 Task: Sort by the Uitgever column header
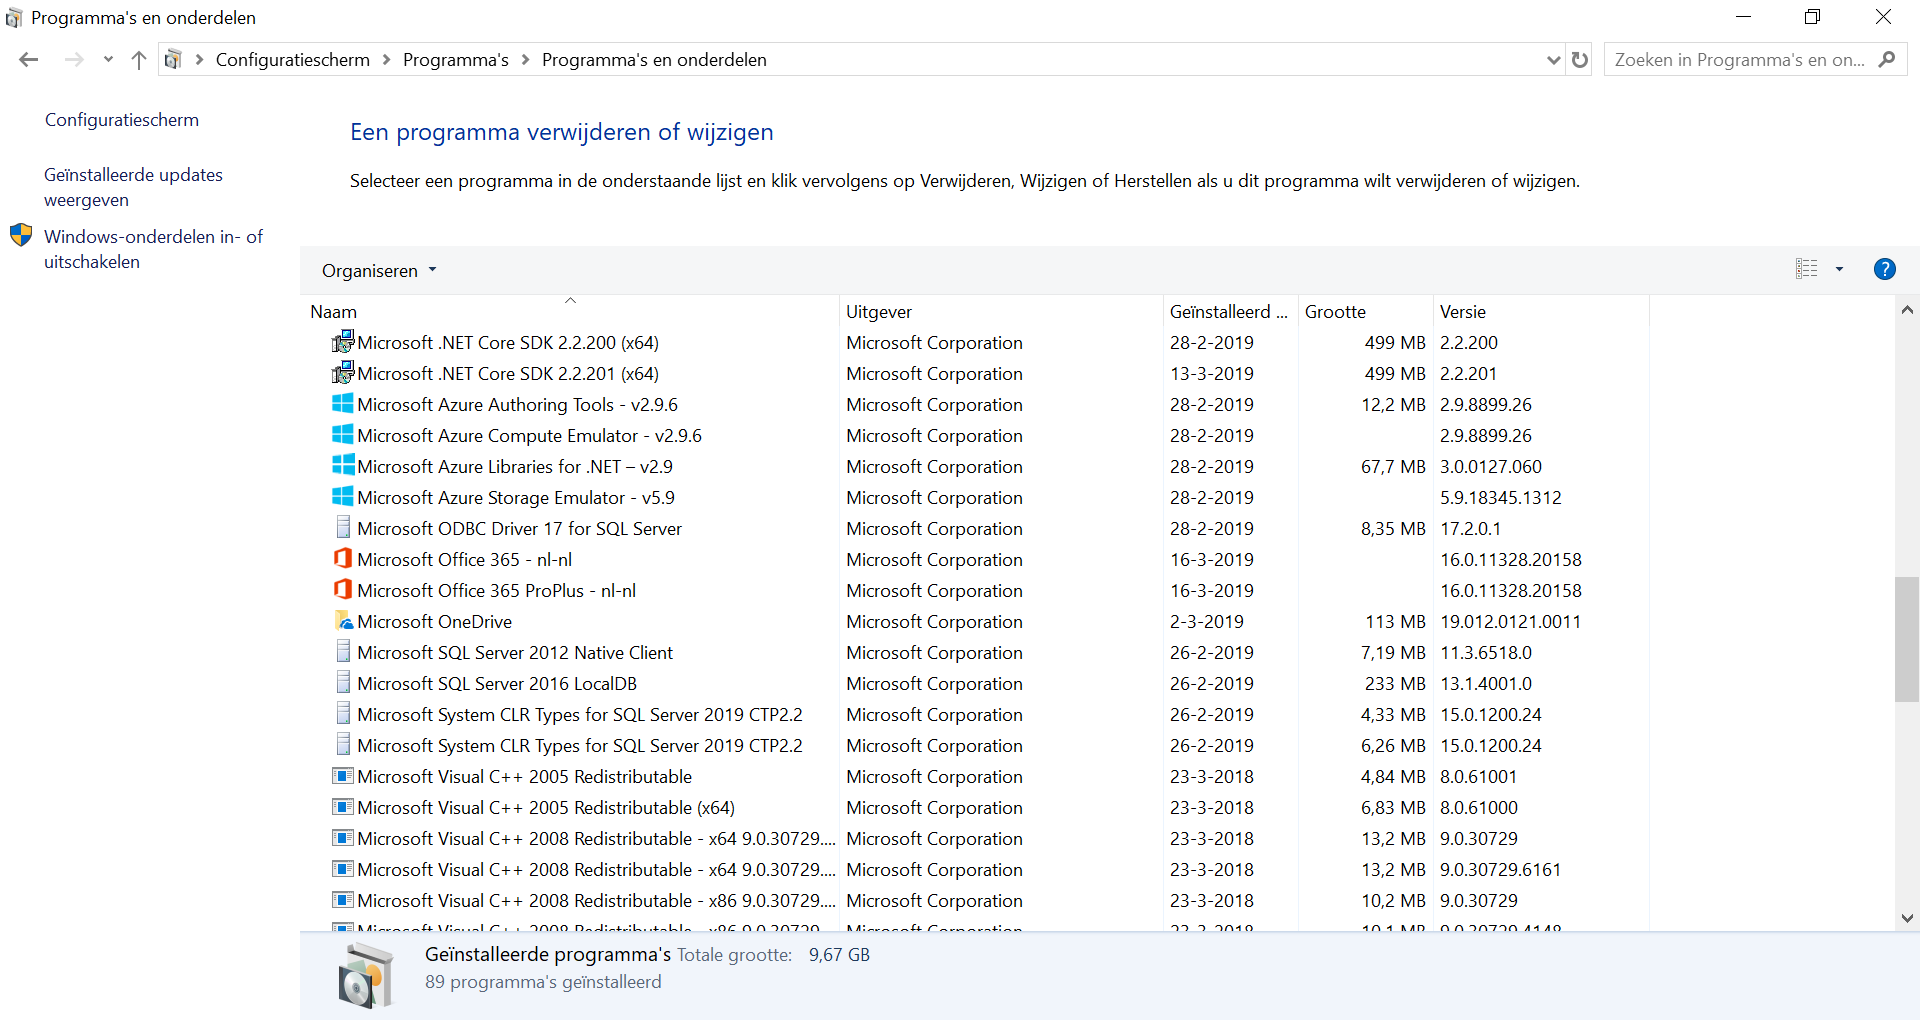click(1001, 311)
